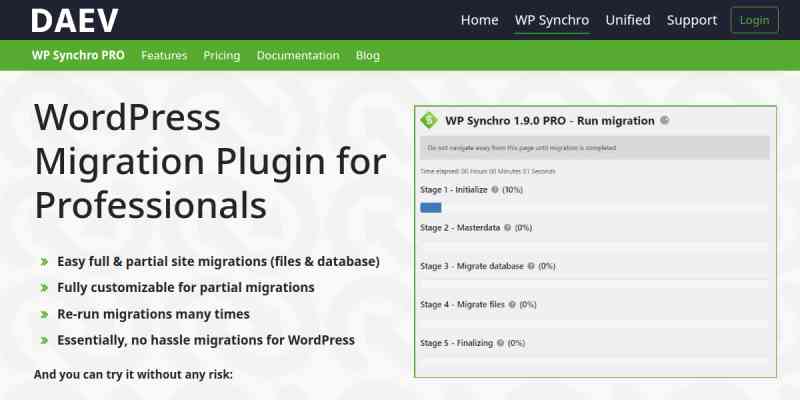Viewport: 800px width, 400px height.
Task: Click help icon beside Run migration title
Action: click(664, 120)
